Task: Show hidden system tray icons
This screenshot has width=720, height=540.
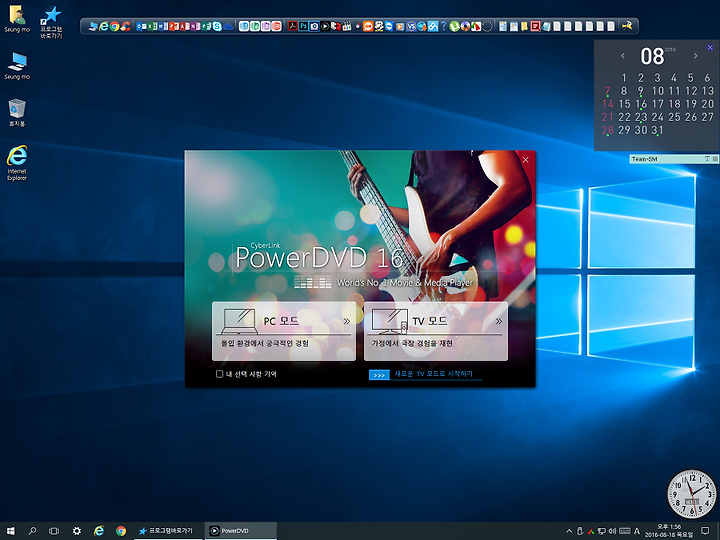Action: click(569, 531)
